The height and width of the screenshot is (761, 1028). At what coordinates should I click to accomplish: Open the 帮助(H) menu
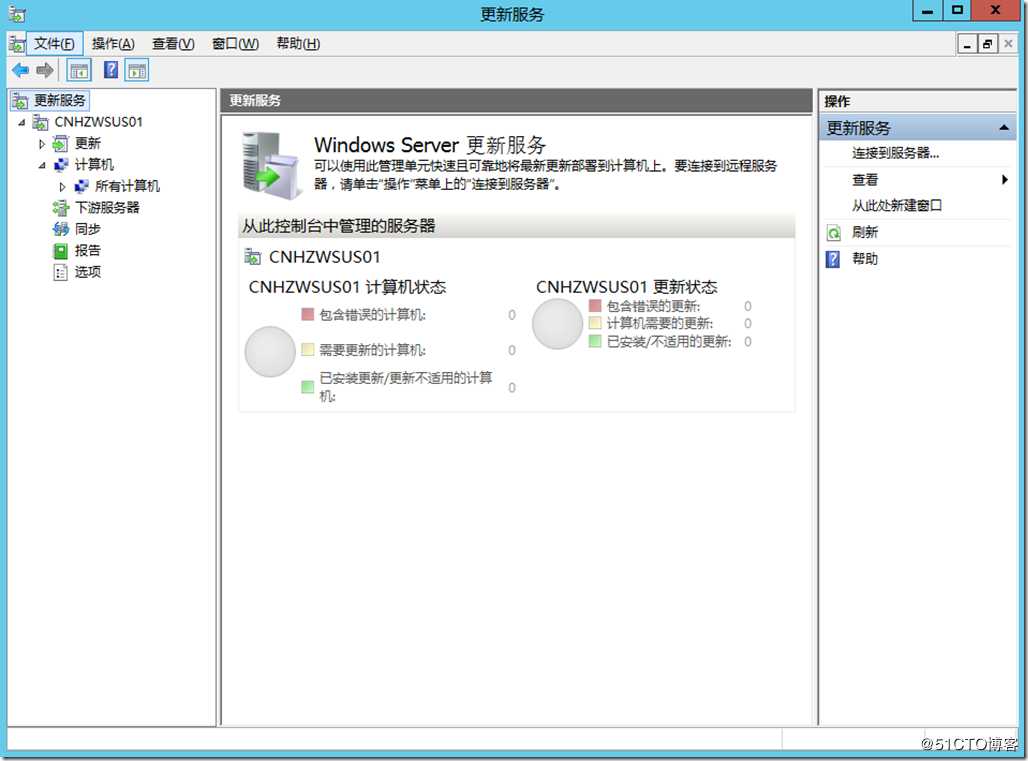click(298, 44)
